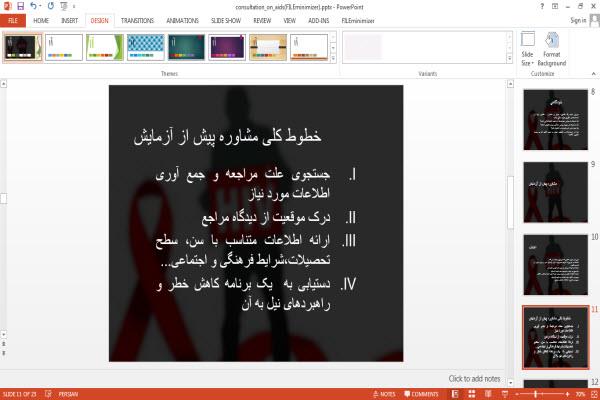The image size is (600, 400).
Task: Open the VIEW tab
Action: [289, 21]
